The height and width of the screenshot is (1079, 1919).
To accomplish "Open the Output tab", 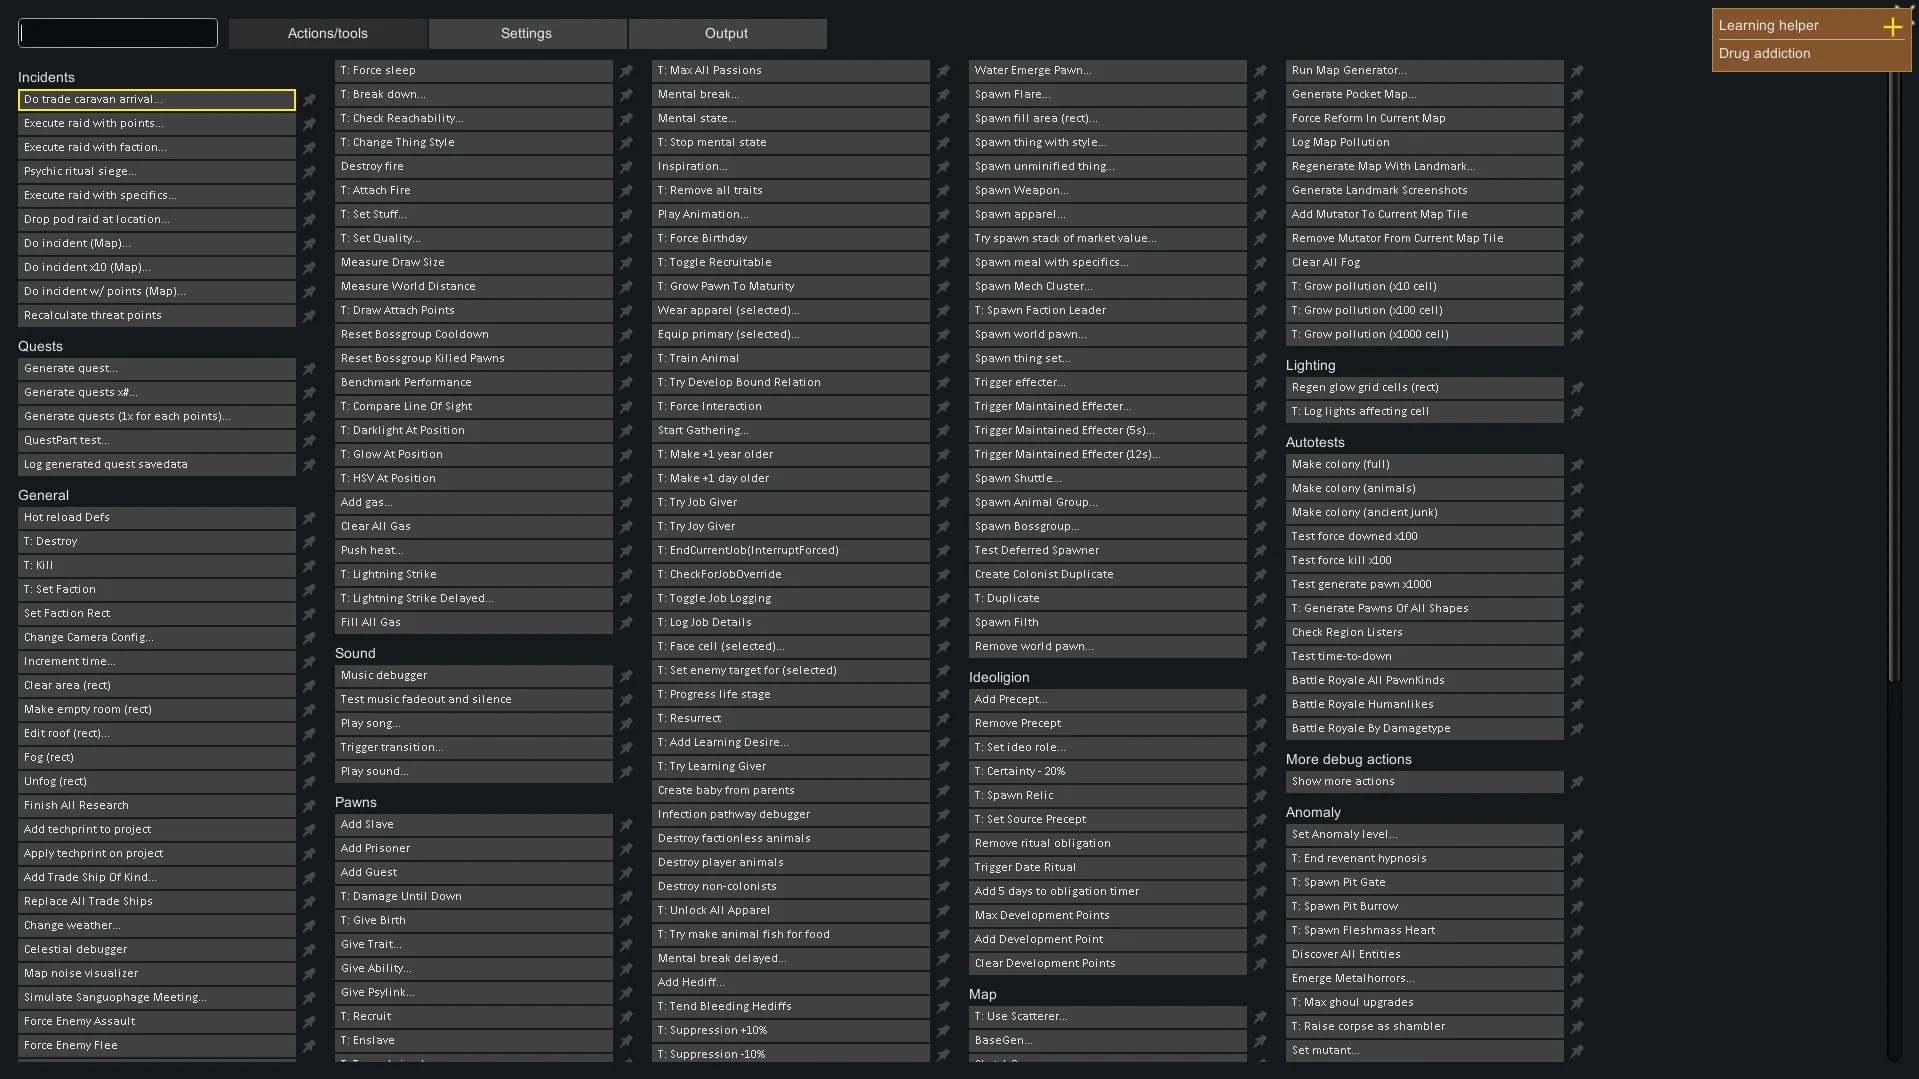I will click(x=726, y=34).
